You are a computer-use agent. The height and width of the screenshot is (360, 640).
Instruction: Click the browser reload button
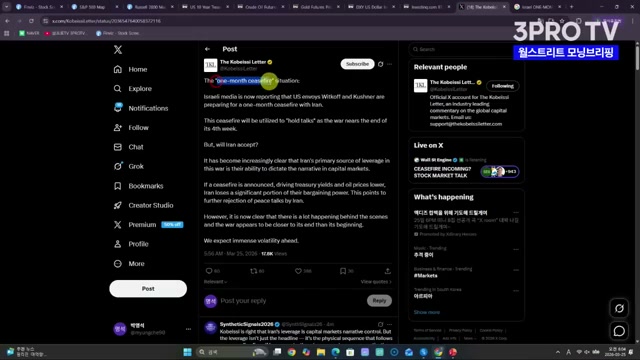[x=31, y=21]
